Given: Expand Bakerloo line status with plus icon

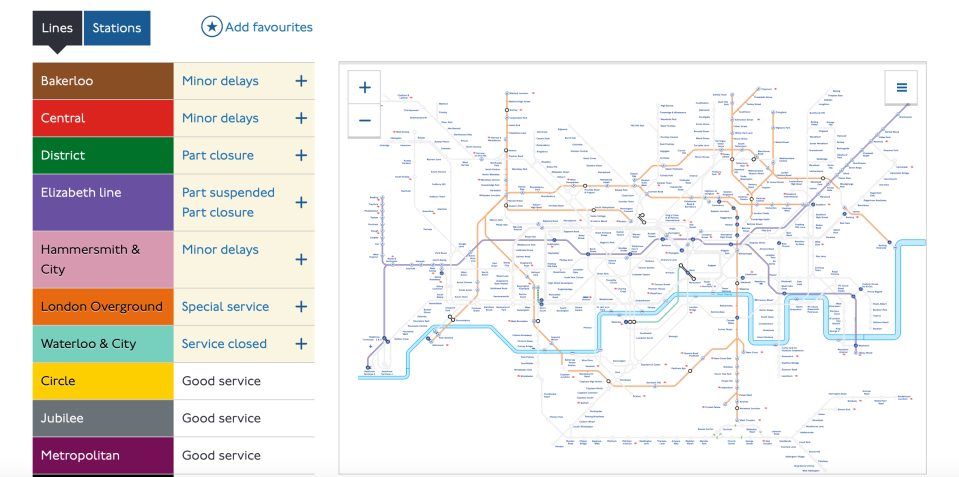Looking at the screenshot, I should tap(301, 81).
